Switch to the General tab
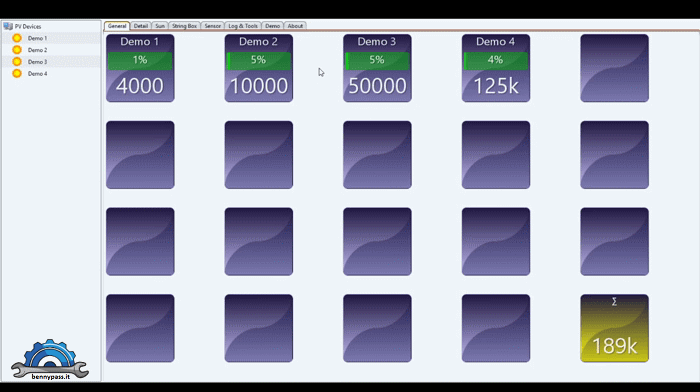 pyautogui.click(x=117, y=26)
